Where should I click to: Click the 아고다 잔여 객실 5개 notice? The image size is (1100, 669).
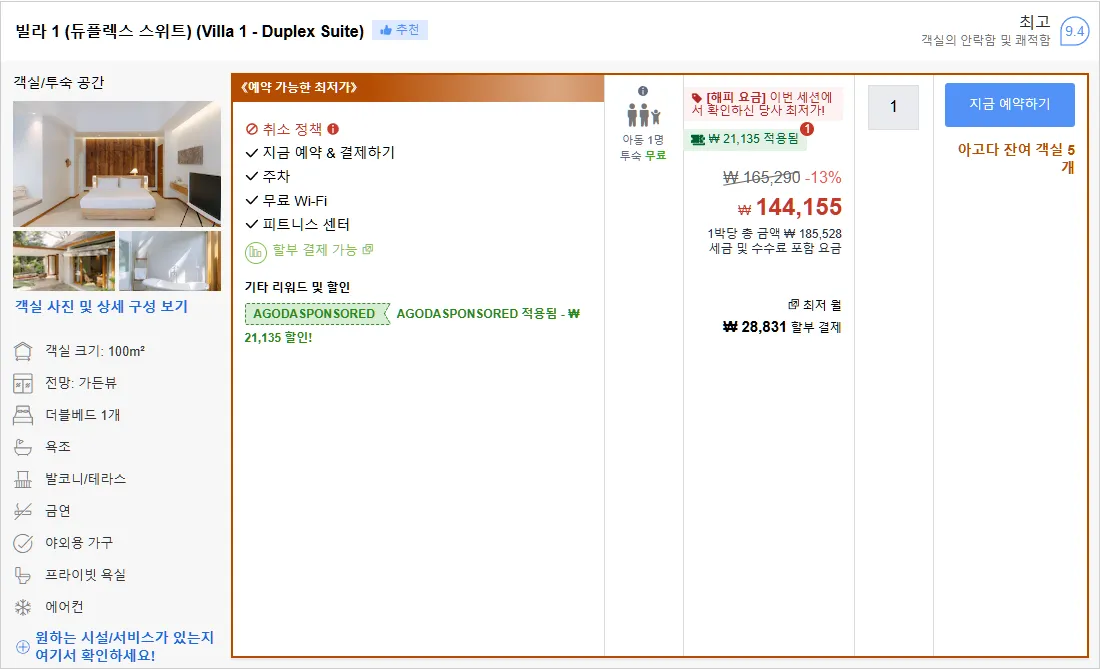(x=1017, y=158)
